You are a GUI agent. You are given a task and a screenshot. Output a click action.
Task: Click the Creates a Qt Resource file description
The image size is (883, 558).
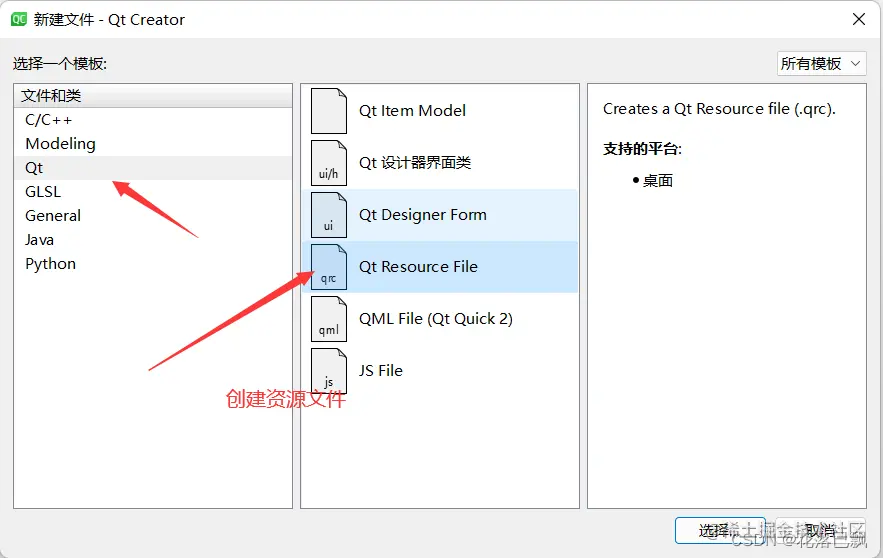click(719, 109)
